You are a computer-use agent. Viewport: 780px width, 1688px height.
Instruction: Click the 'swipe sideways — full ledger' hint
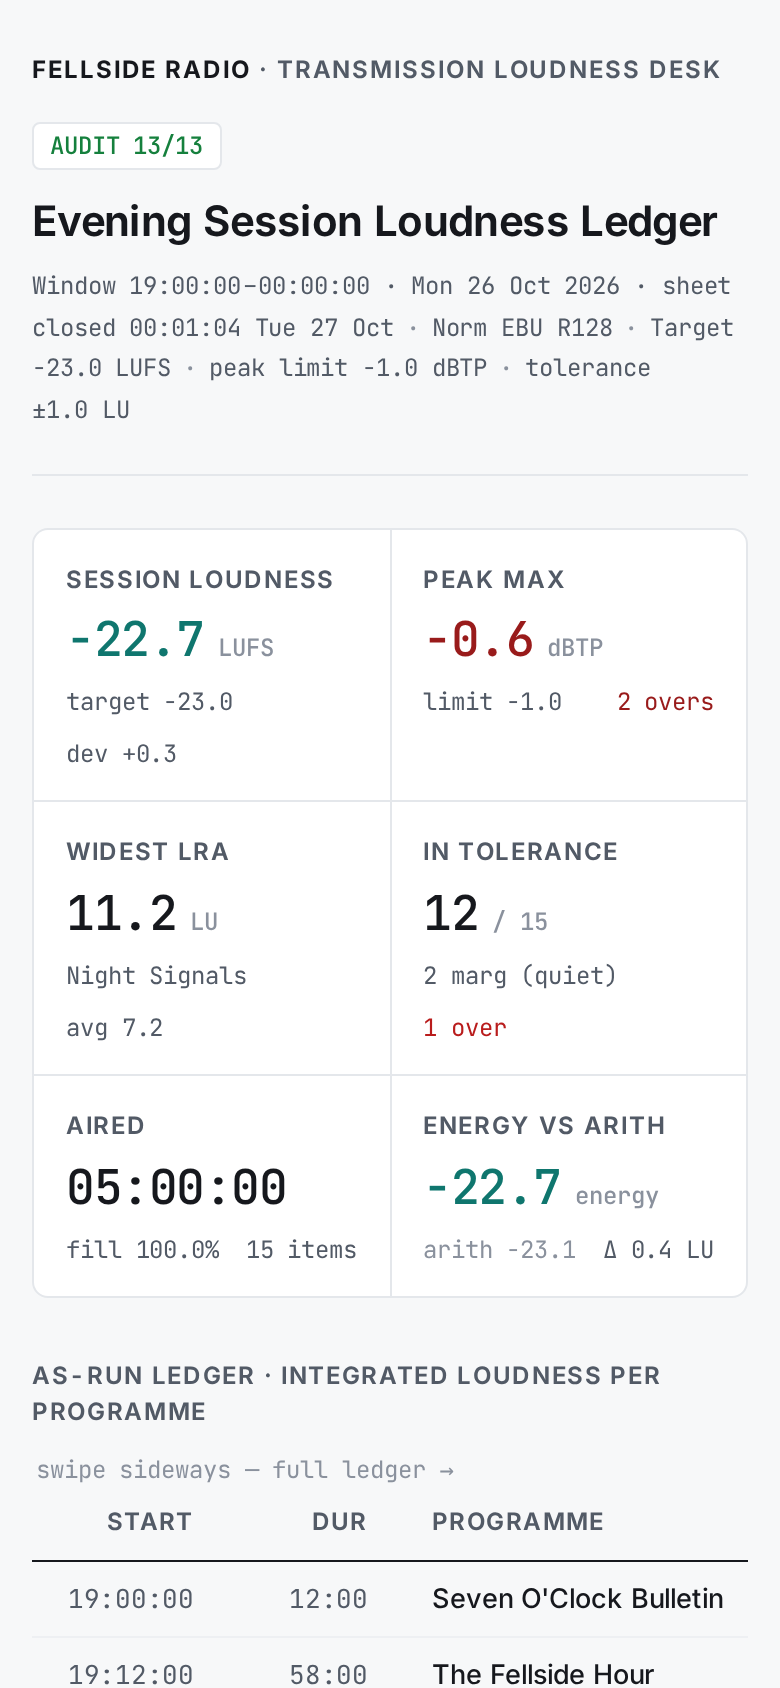(245, 1470)
